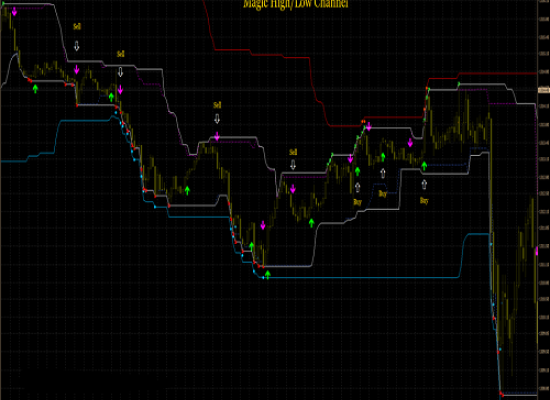Select magenta arrow beneath third Sell signal
Image resolution: width=550 pixels, height=400 pixels.
(217, 137)
